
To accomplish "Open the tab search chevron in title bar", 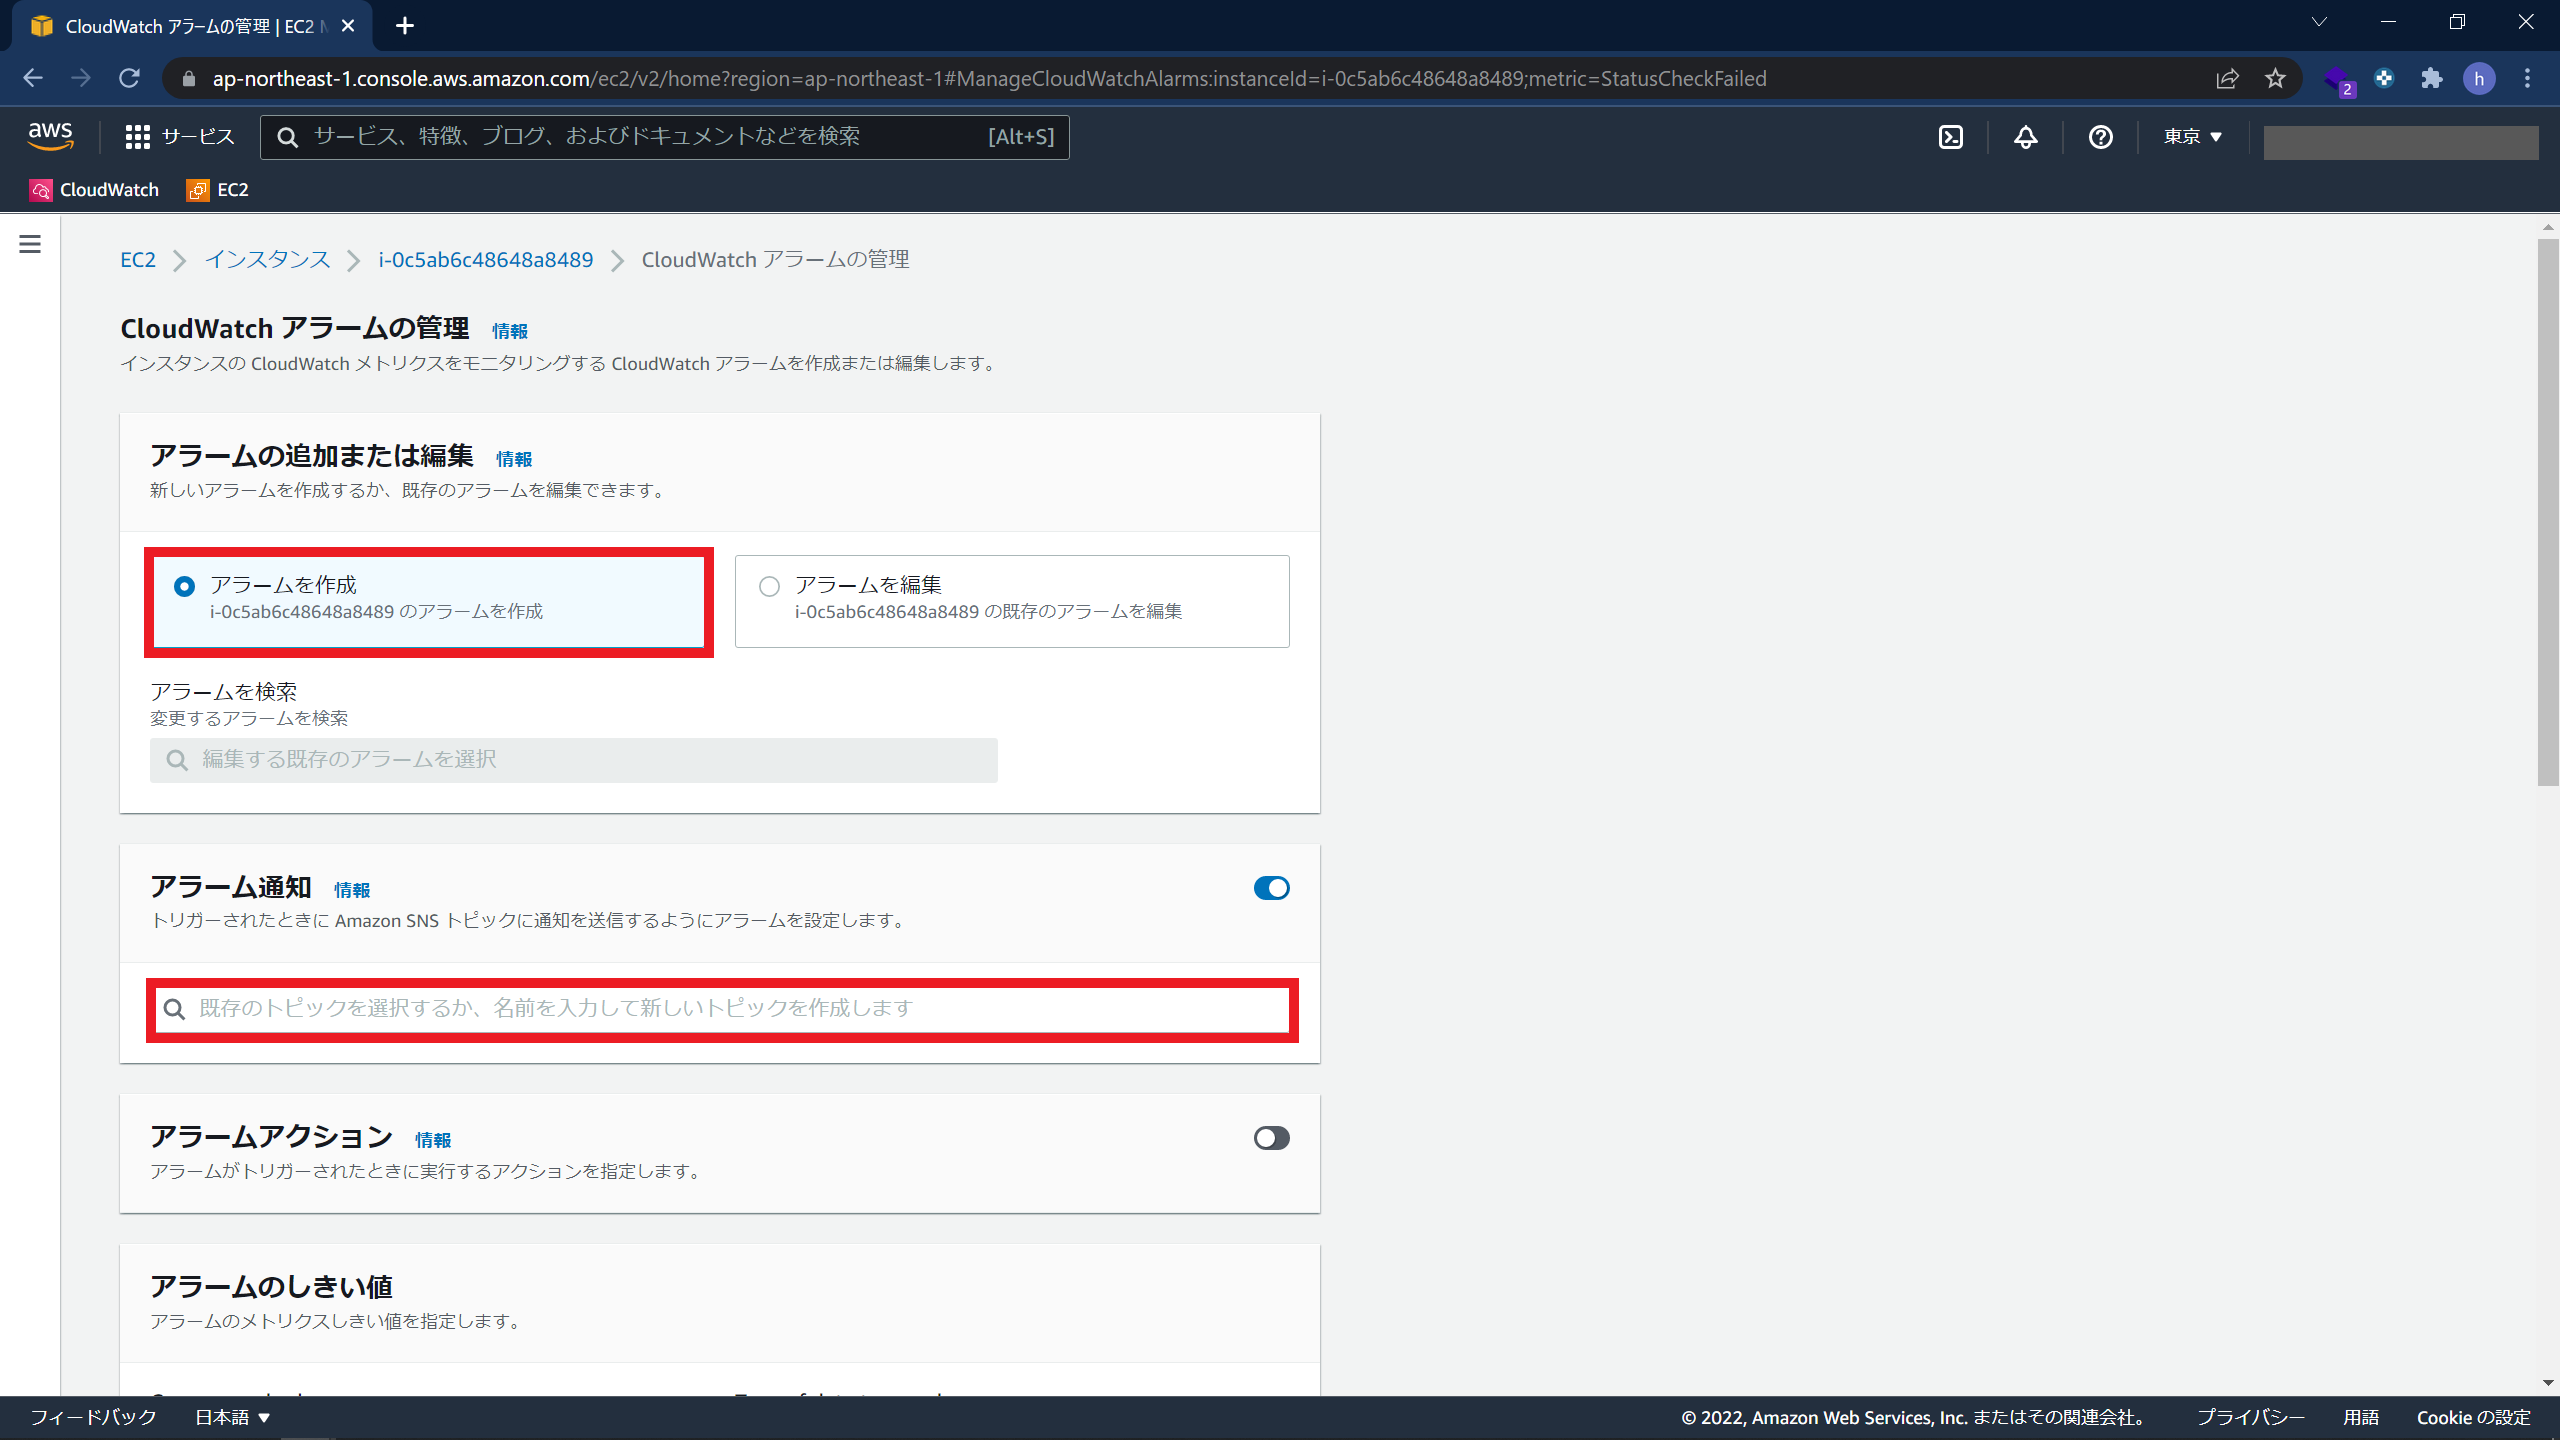I will coord(2319,22).
